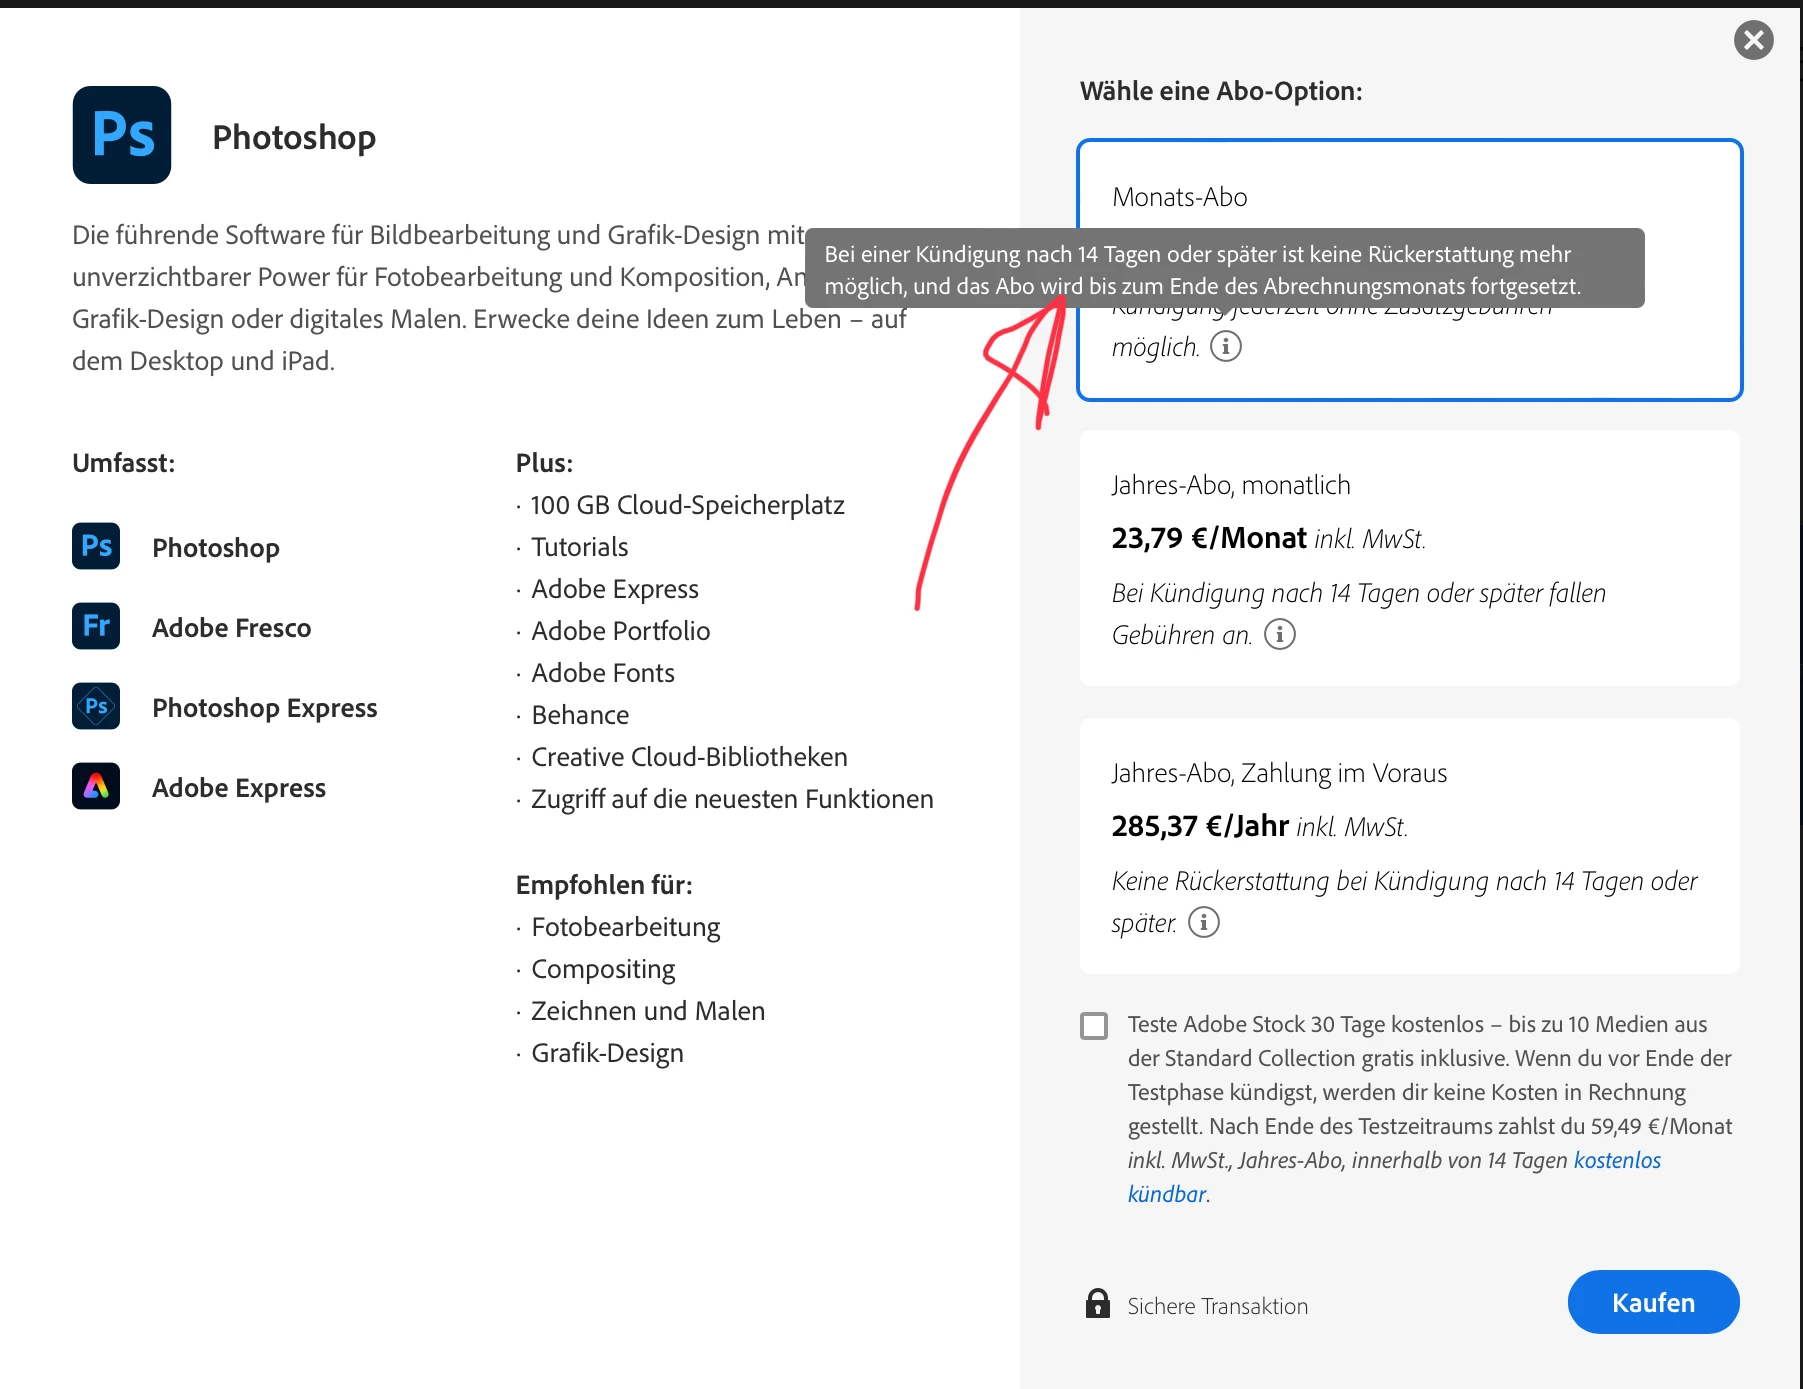Select the Jahres-Abo, Zahlung im Voraus plan
The image size is (1803, 1389).
point(1410,846)
